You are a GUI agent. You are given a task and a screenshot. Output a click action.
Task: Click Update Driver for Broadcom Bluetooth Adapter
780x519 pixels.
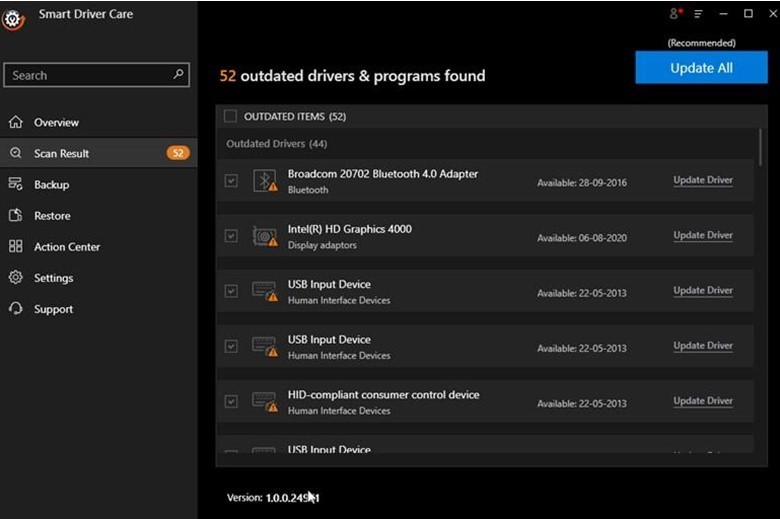coord(702,181)
